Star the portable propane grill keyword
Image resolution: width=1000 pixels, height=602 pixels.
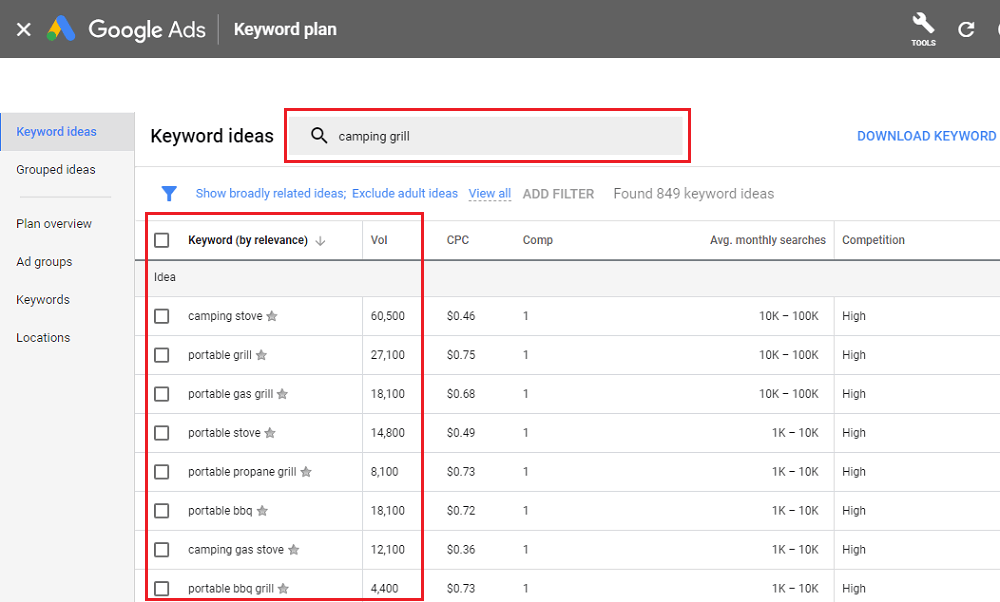pos(306,471)
